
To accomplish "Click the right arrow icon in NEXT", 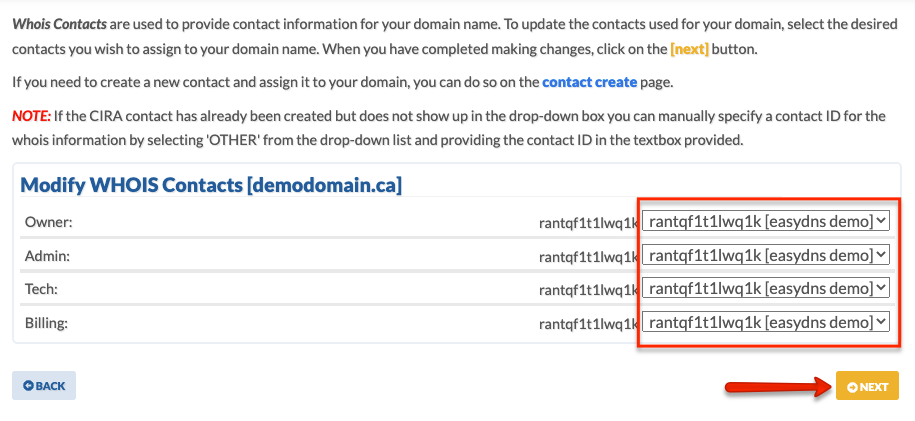I will (x=853, y=387).
